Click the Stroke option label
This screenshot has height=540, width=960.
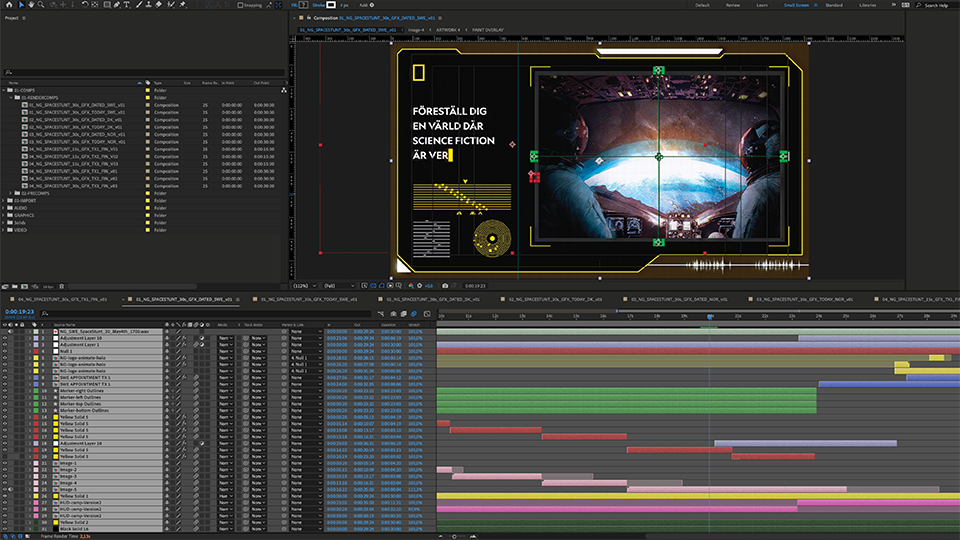(x=318, y=5)
